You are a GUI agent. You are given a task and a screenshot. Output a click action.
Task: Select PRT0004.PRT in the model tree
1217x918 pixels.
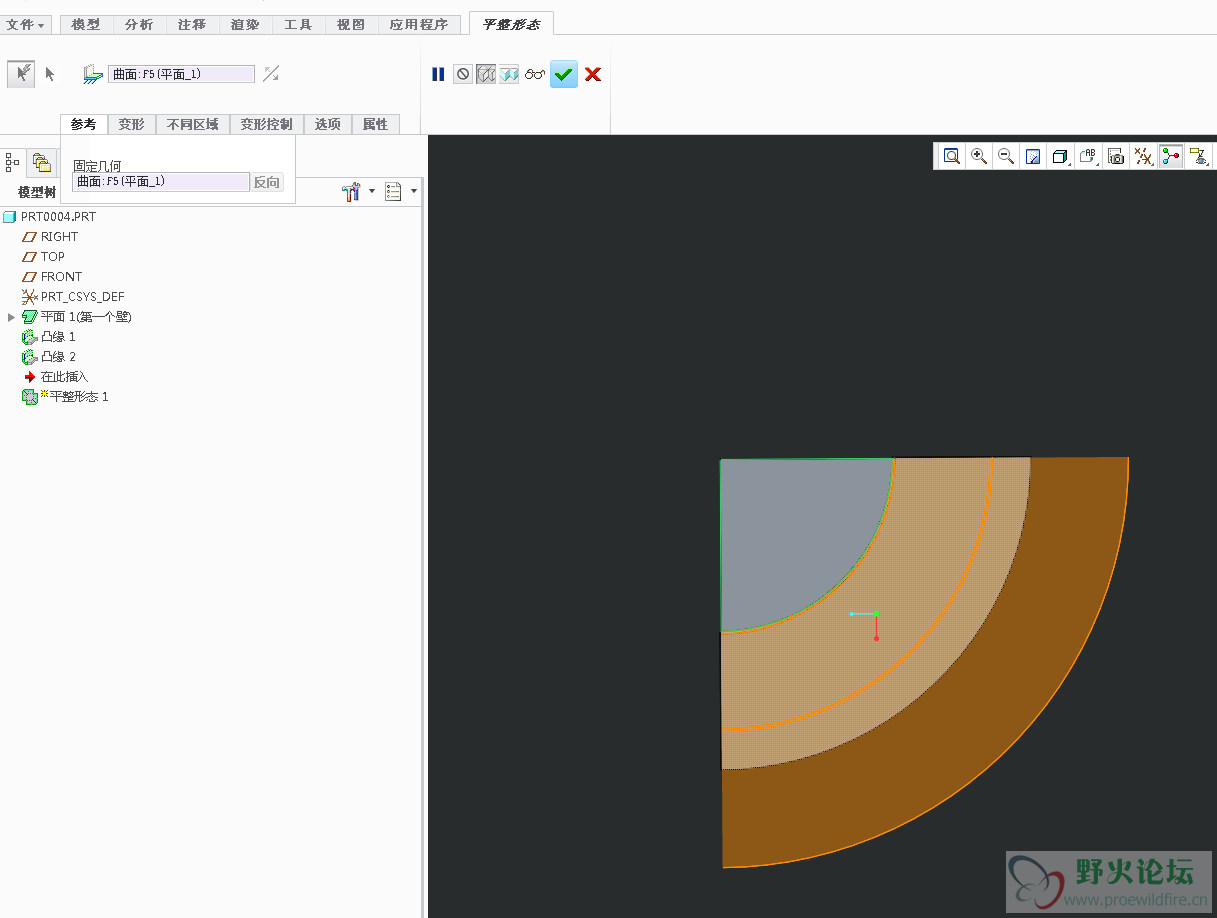pyautogui.click(x=50, y=216)
